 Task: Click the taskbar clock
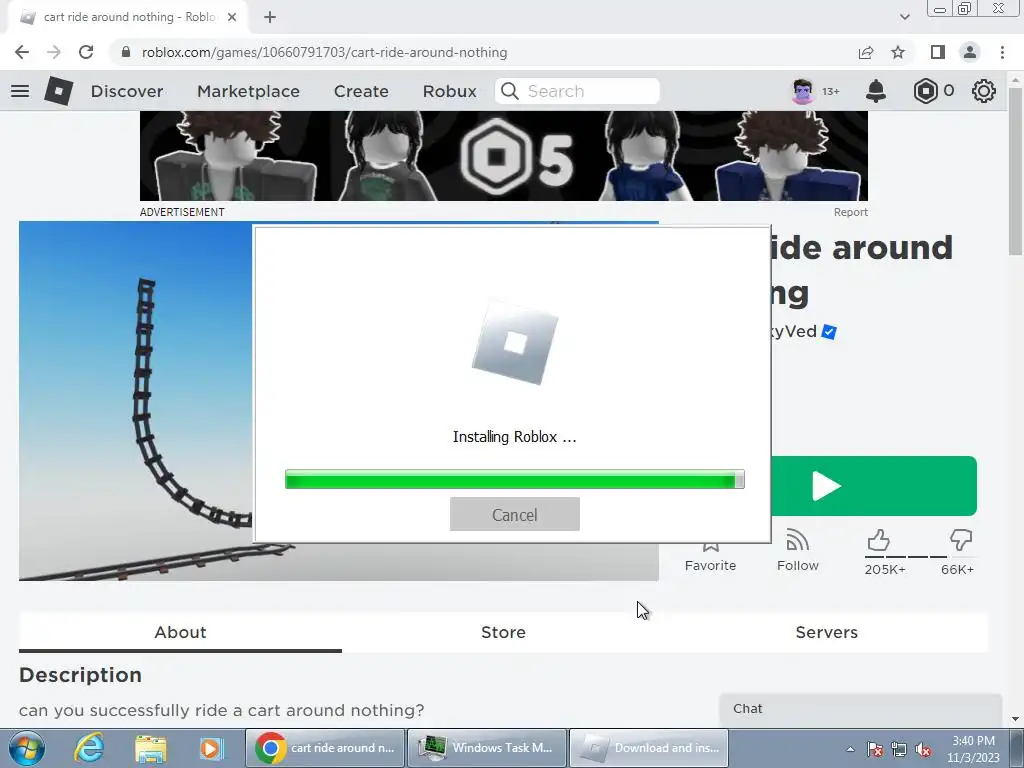pyautogui.click(x=973, y=749)
